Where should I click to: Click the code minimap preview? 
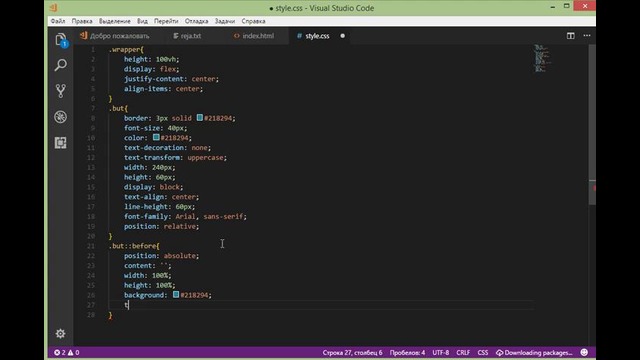pos(542,58)
